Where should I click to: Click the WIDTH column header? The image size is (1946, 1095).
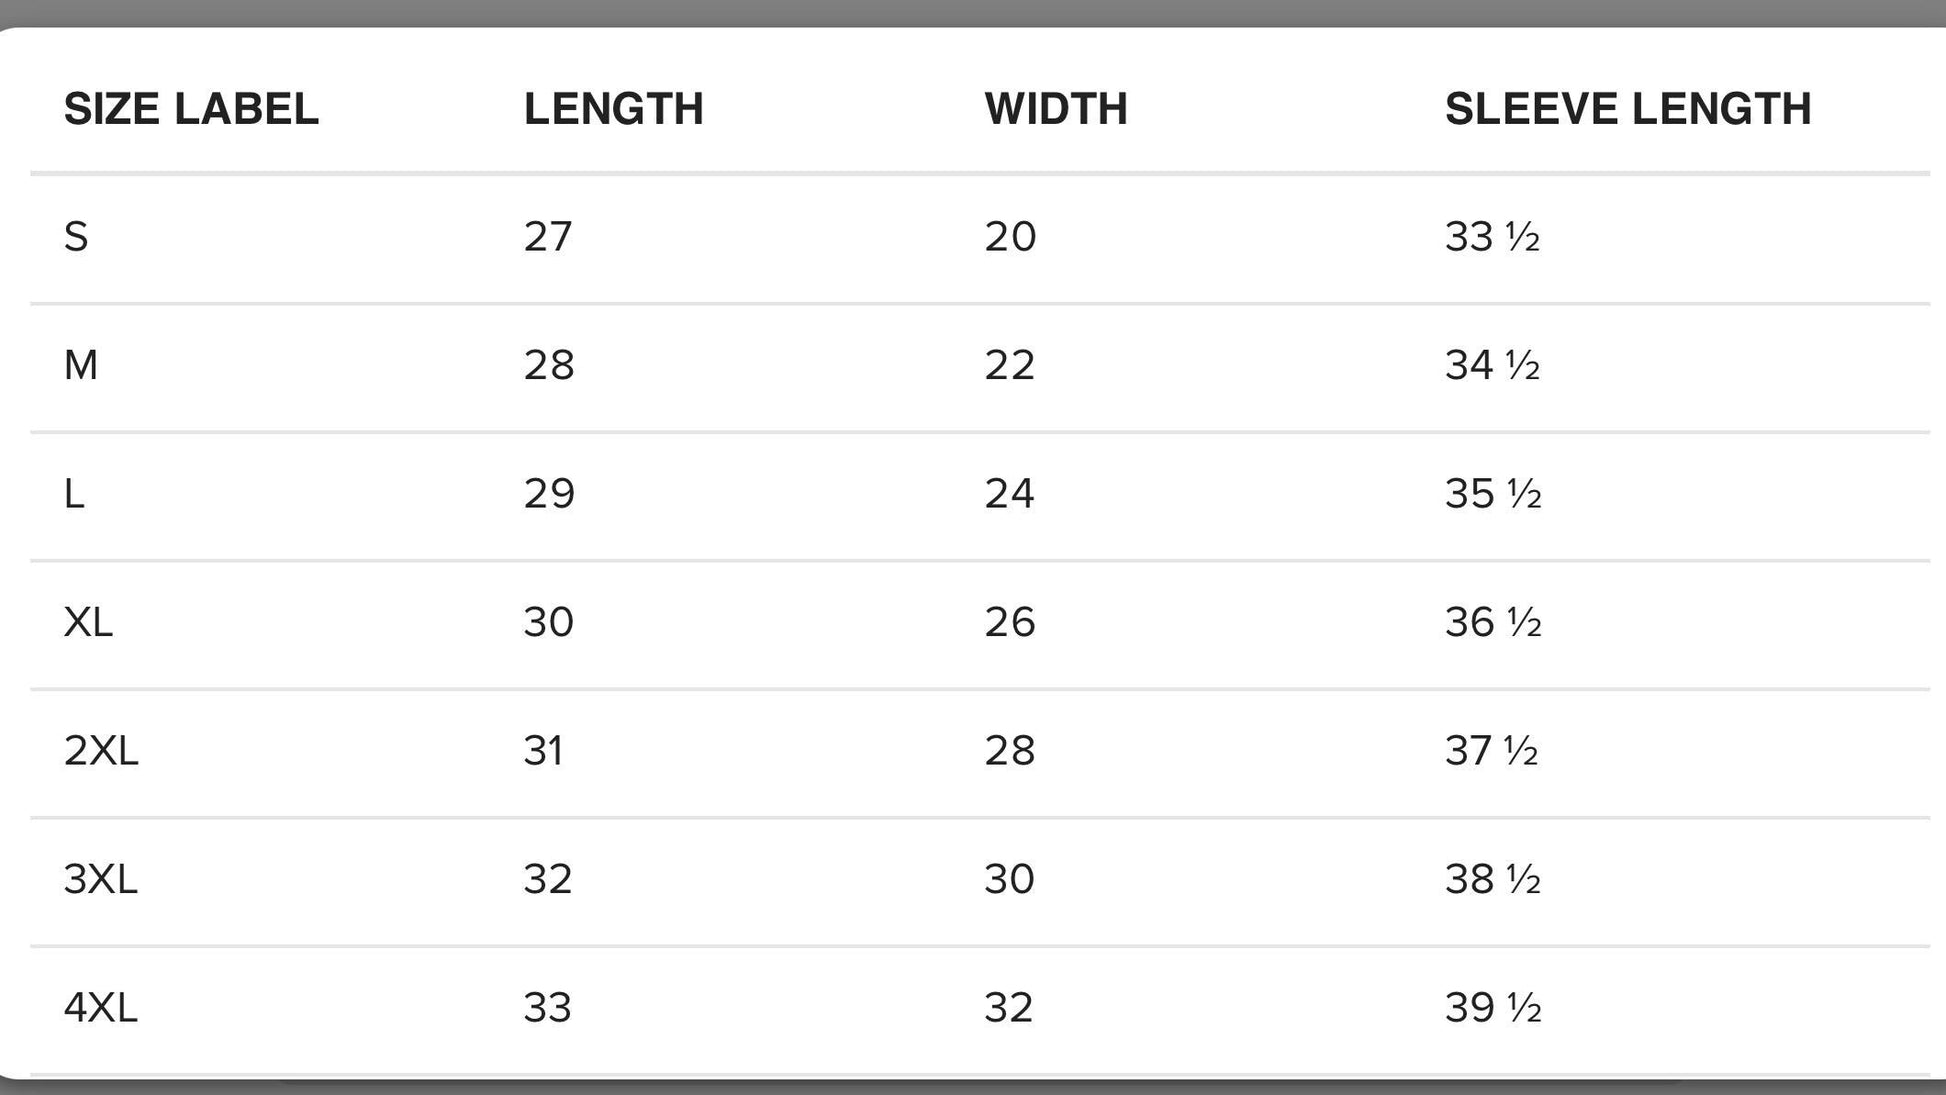point(1055,109)
